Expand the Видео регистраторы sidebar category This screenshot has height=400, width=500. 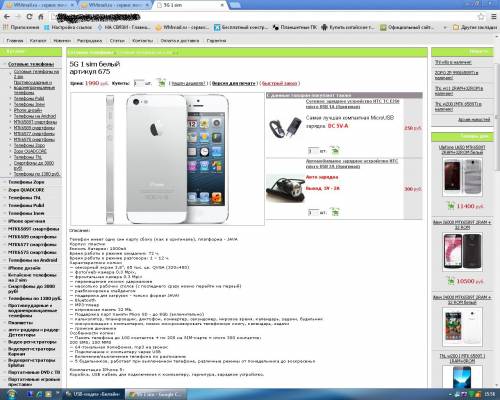(x=32, y=342)
